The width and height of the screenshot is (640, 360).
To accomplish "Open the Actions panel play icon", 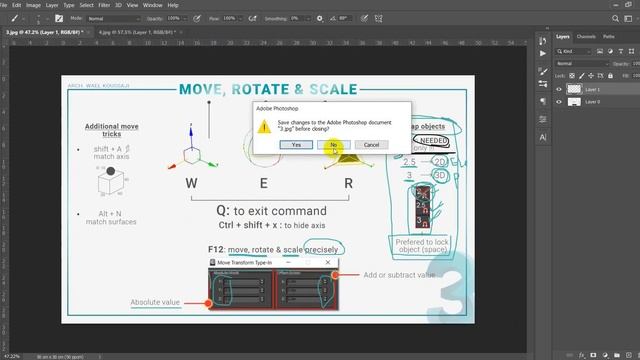I will tap(542, 53).
